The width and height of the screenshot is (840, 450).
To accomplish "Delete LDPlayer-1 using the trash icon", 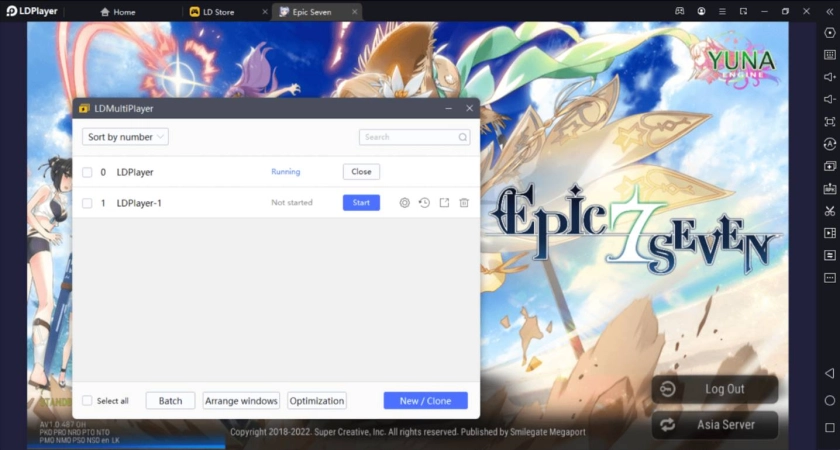I will 464,202.
